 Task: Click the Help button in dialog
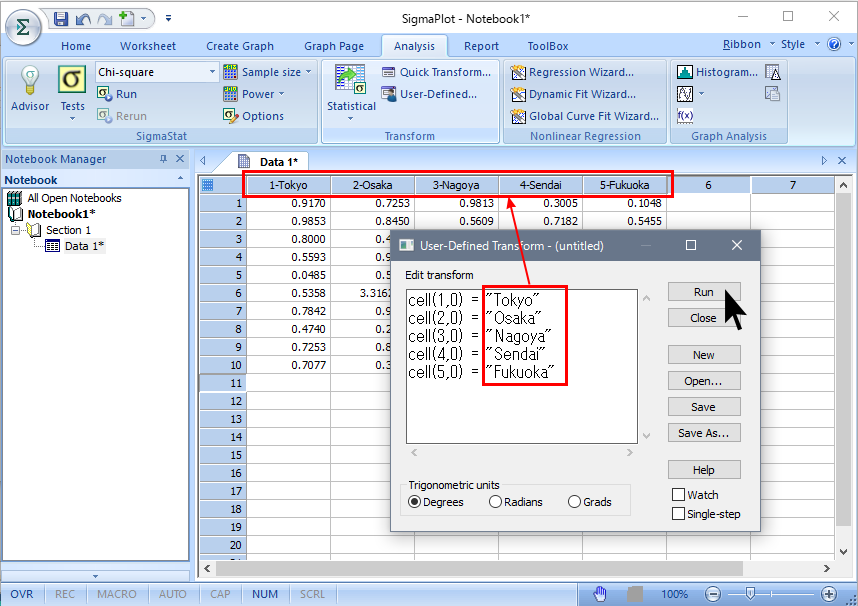(704, 470)
